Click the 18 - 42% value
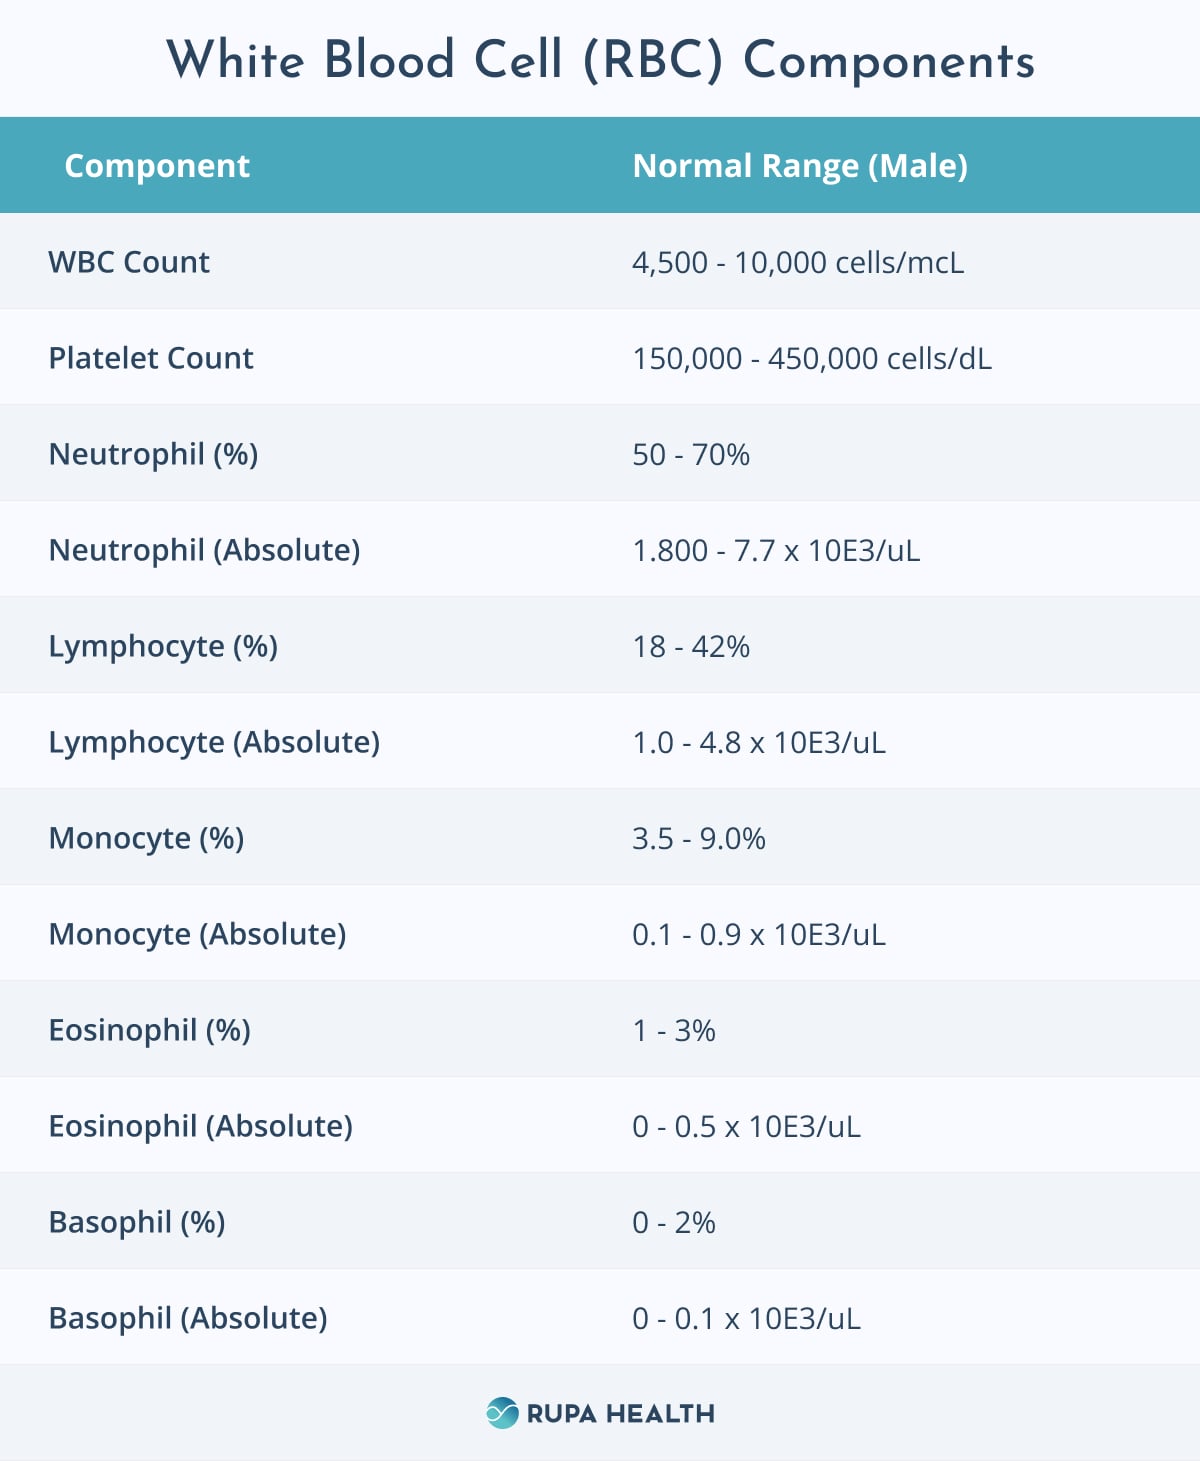This screenshot has width=1200, height=1461. pyautogui.click(x=691, y=647)
